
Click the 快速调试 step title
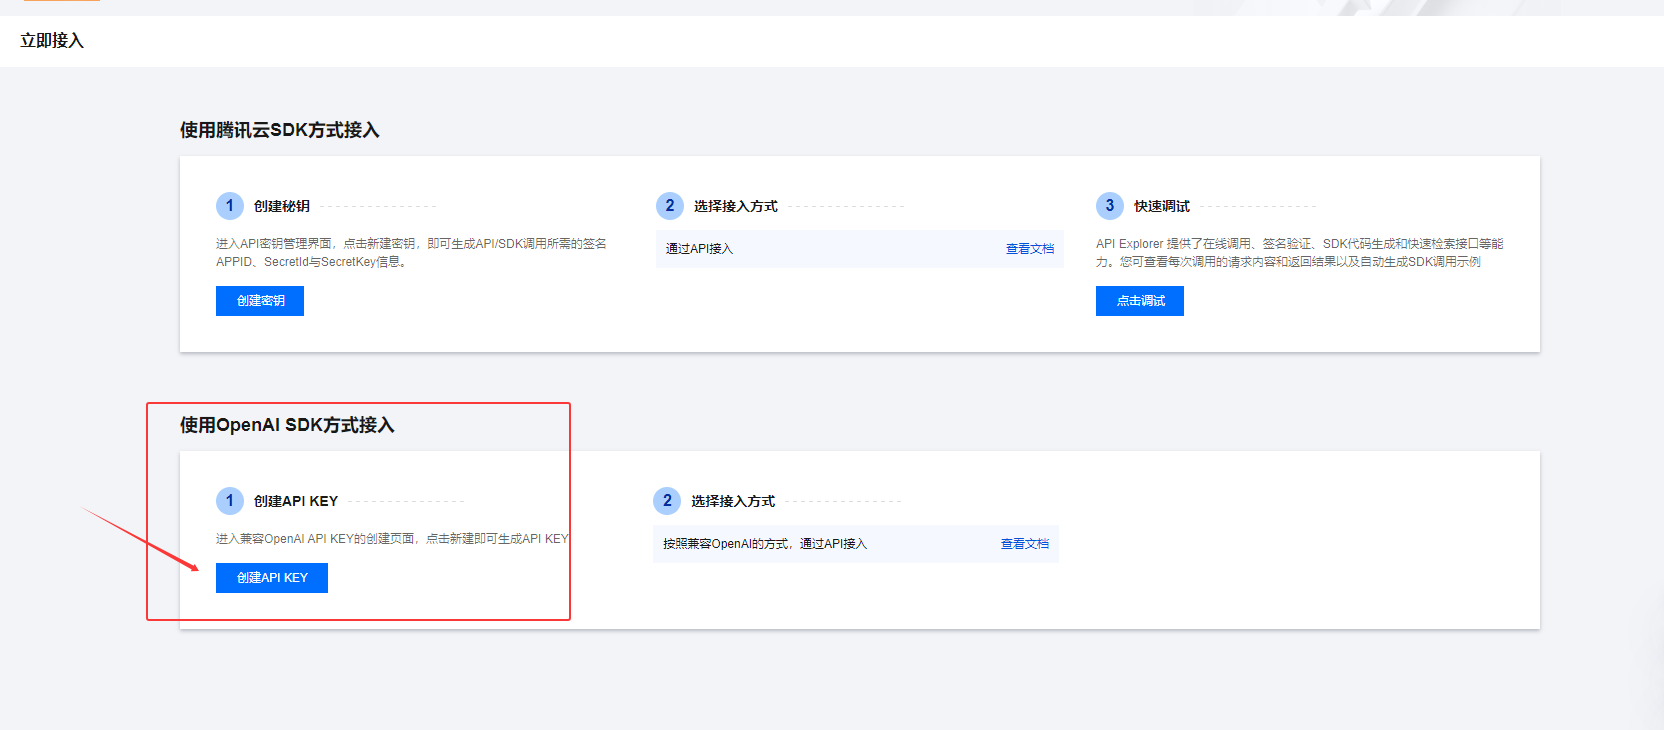coord(1162,206)
